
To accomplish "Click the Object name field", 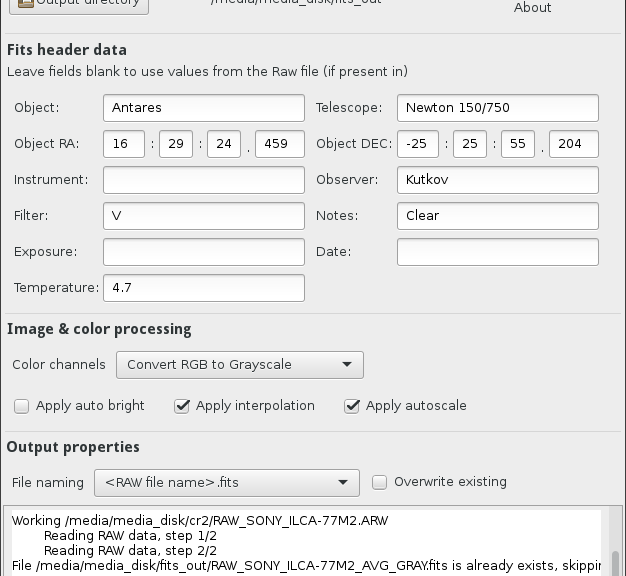I will (203, 108).
